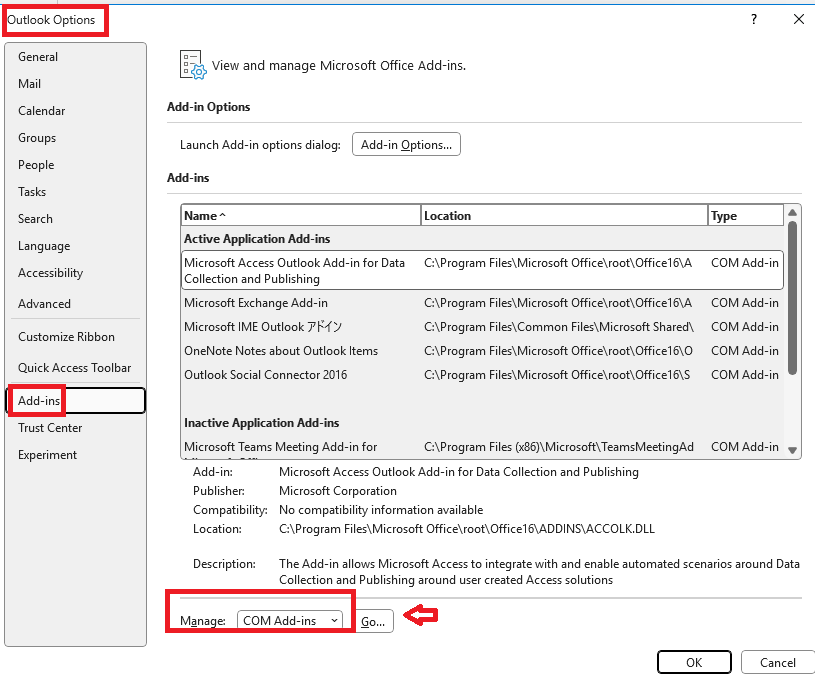Select Microsoft Teams Meeting Add-in row

(x=482, y=447)
